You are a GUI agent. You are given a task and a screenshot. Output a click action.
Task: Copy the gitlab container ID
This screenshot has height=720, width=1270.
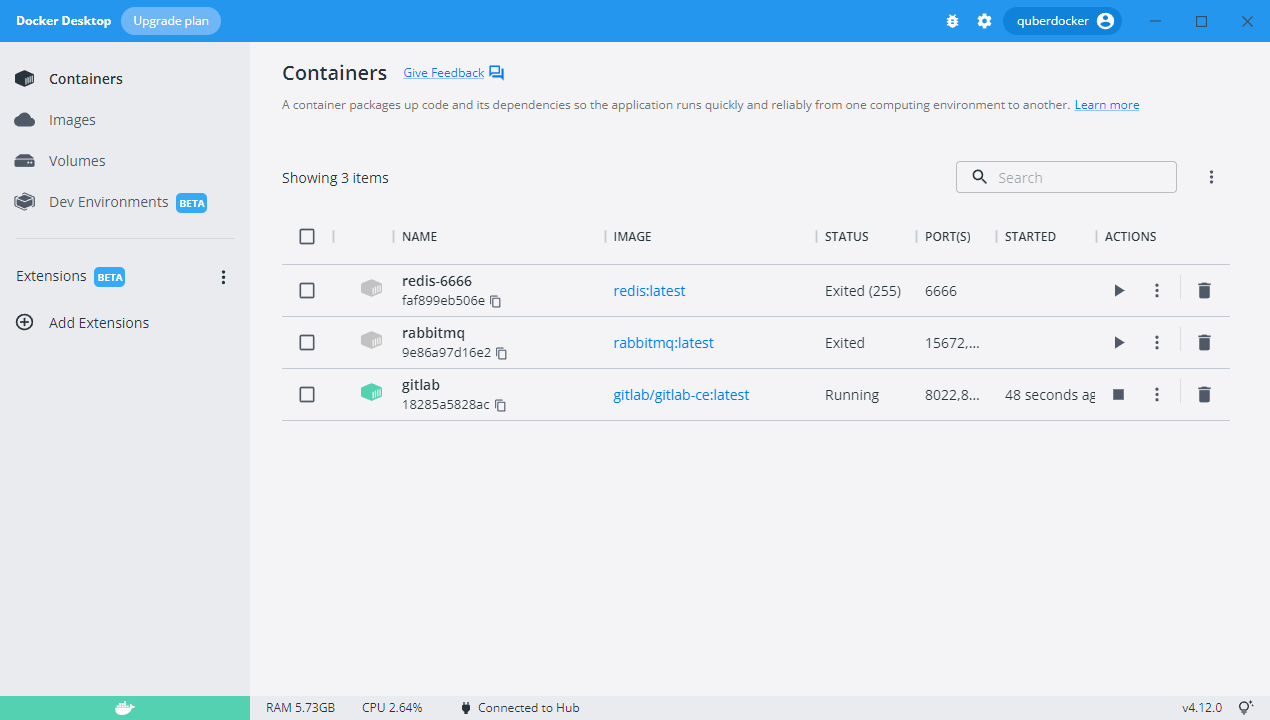[500, 405]
